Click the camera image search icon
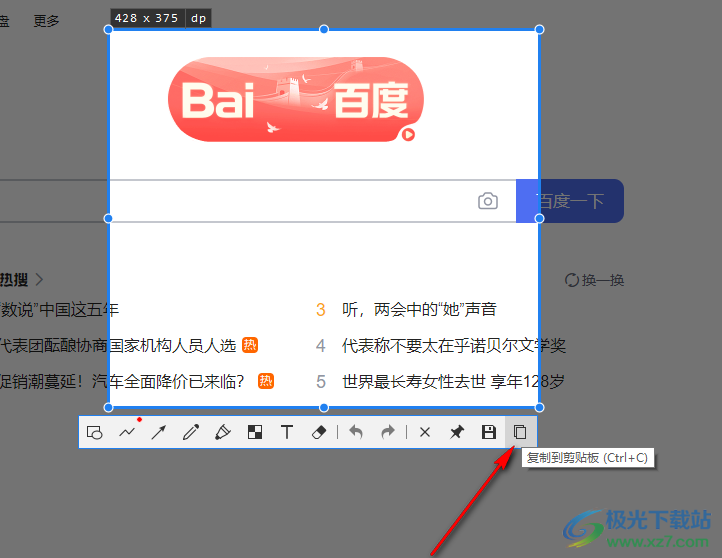Image resolution: width=722 pixels, height=558 pixels. click(x=488, y=201)
